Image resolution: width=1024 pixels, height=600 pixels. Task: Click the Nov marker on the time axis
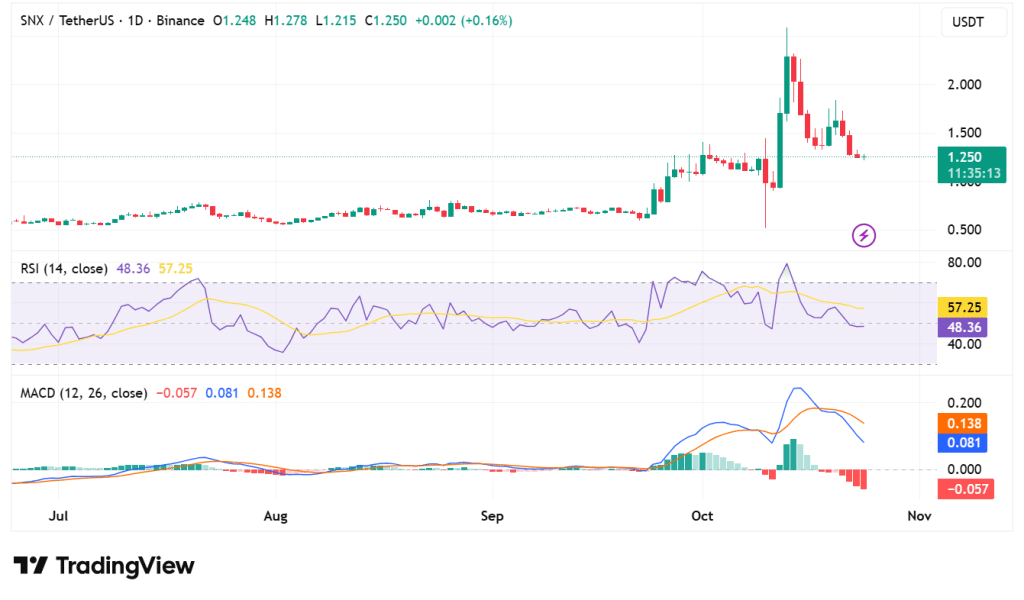point(919,516)
